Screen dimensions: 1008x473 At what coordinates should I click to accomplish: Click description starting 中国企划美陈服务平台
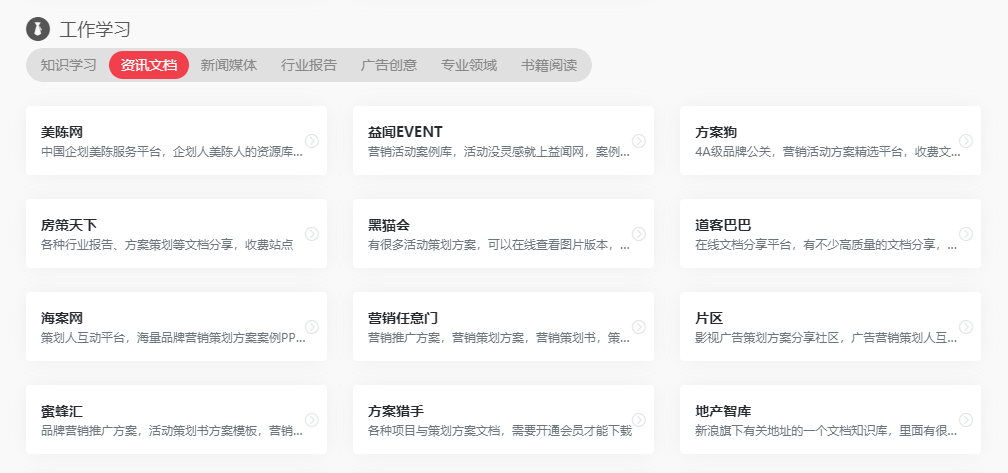coord(172,152)
